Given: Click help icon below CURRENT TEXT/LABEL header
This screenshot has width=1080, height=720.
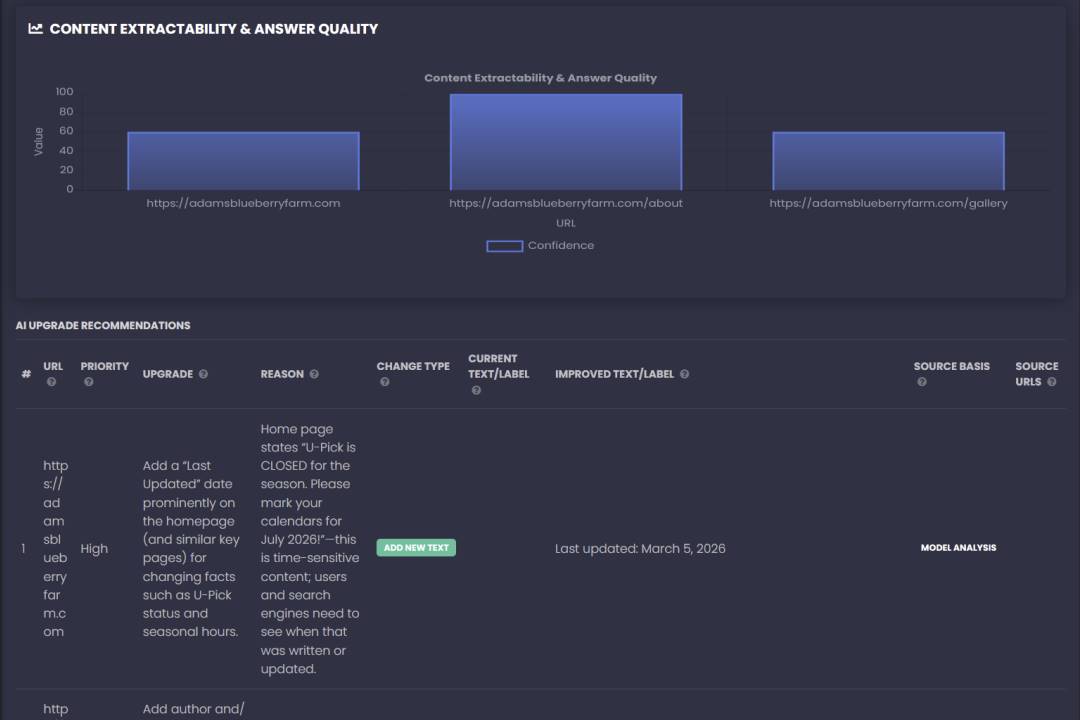Looking at the screenshot, I should (x=476, y=390).
